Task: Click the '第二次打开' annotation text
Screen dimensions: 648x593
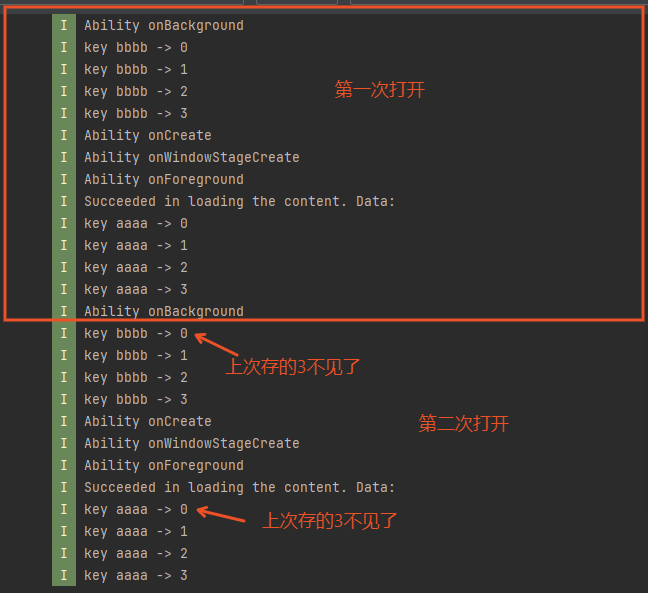Action: coord(463,424)
